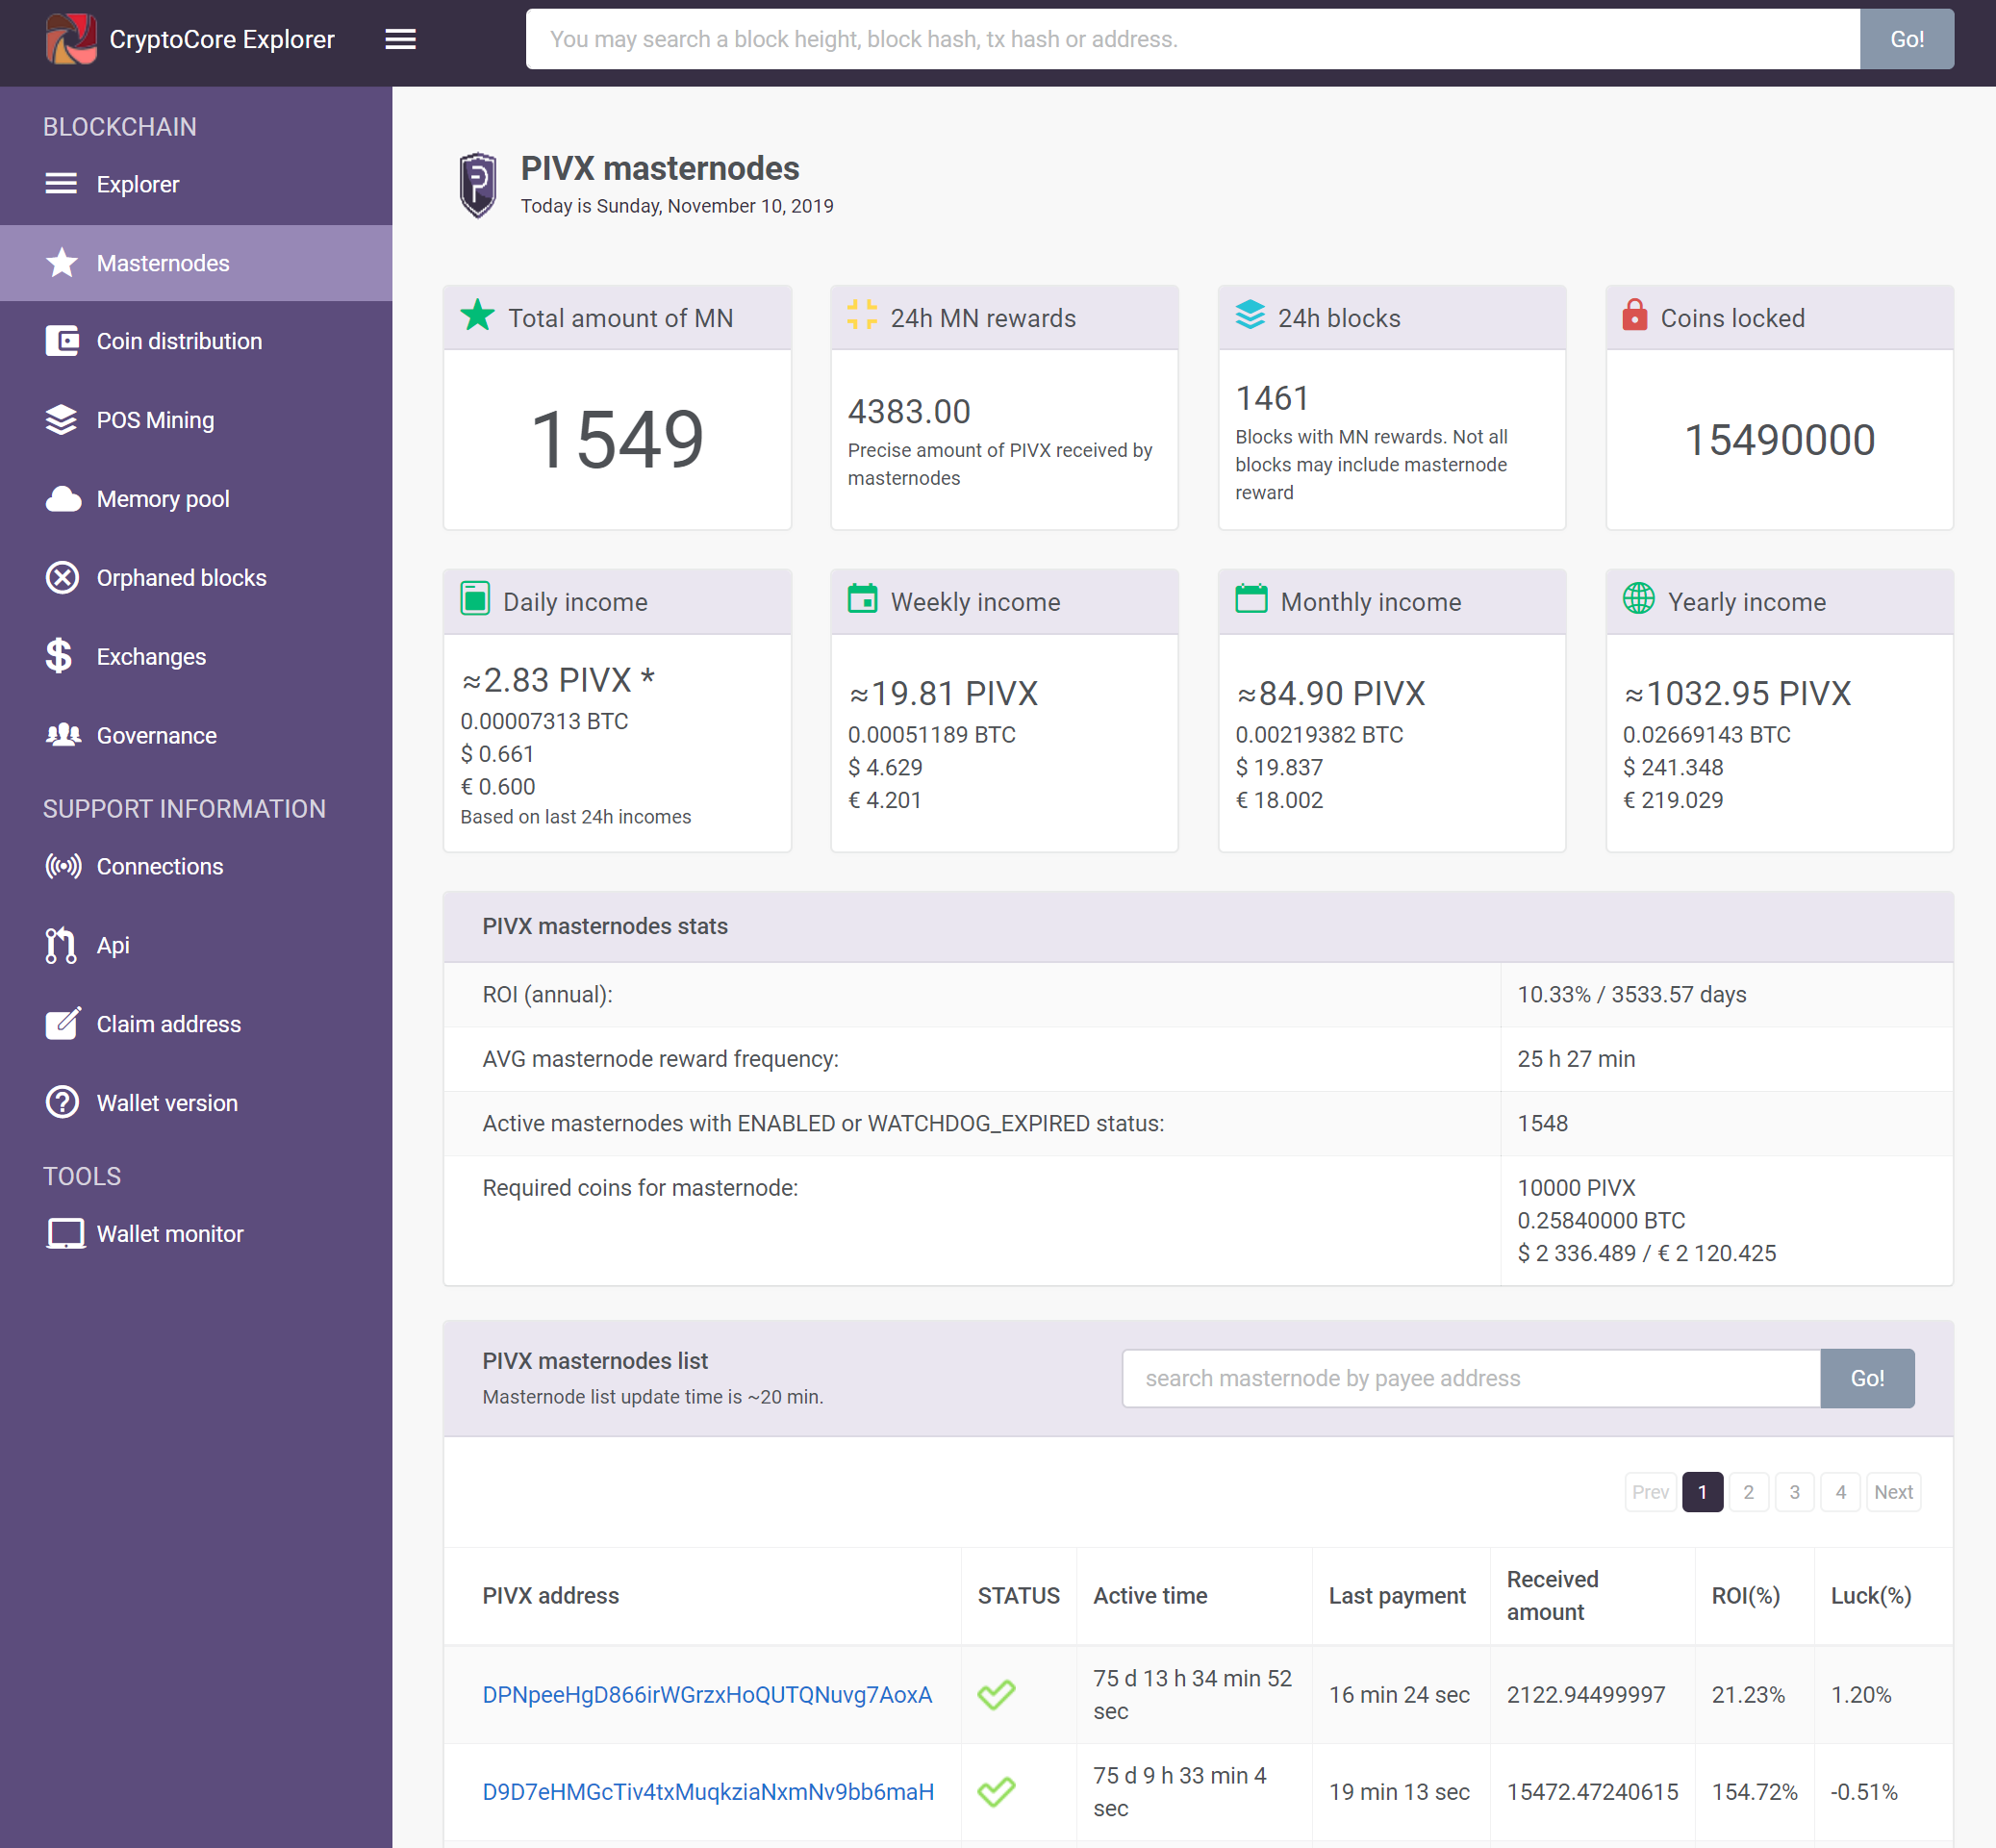This screenshot has width=1996, height=1848.
Task: Click the Next pagination button
Action: (x=1893, y=1491)
